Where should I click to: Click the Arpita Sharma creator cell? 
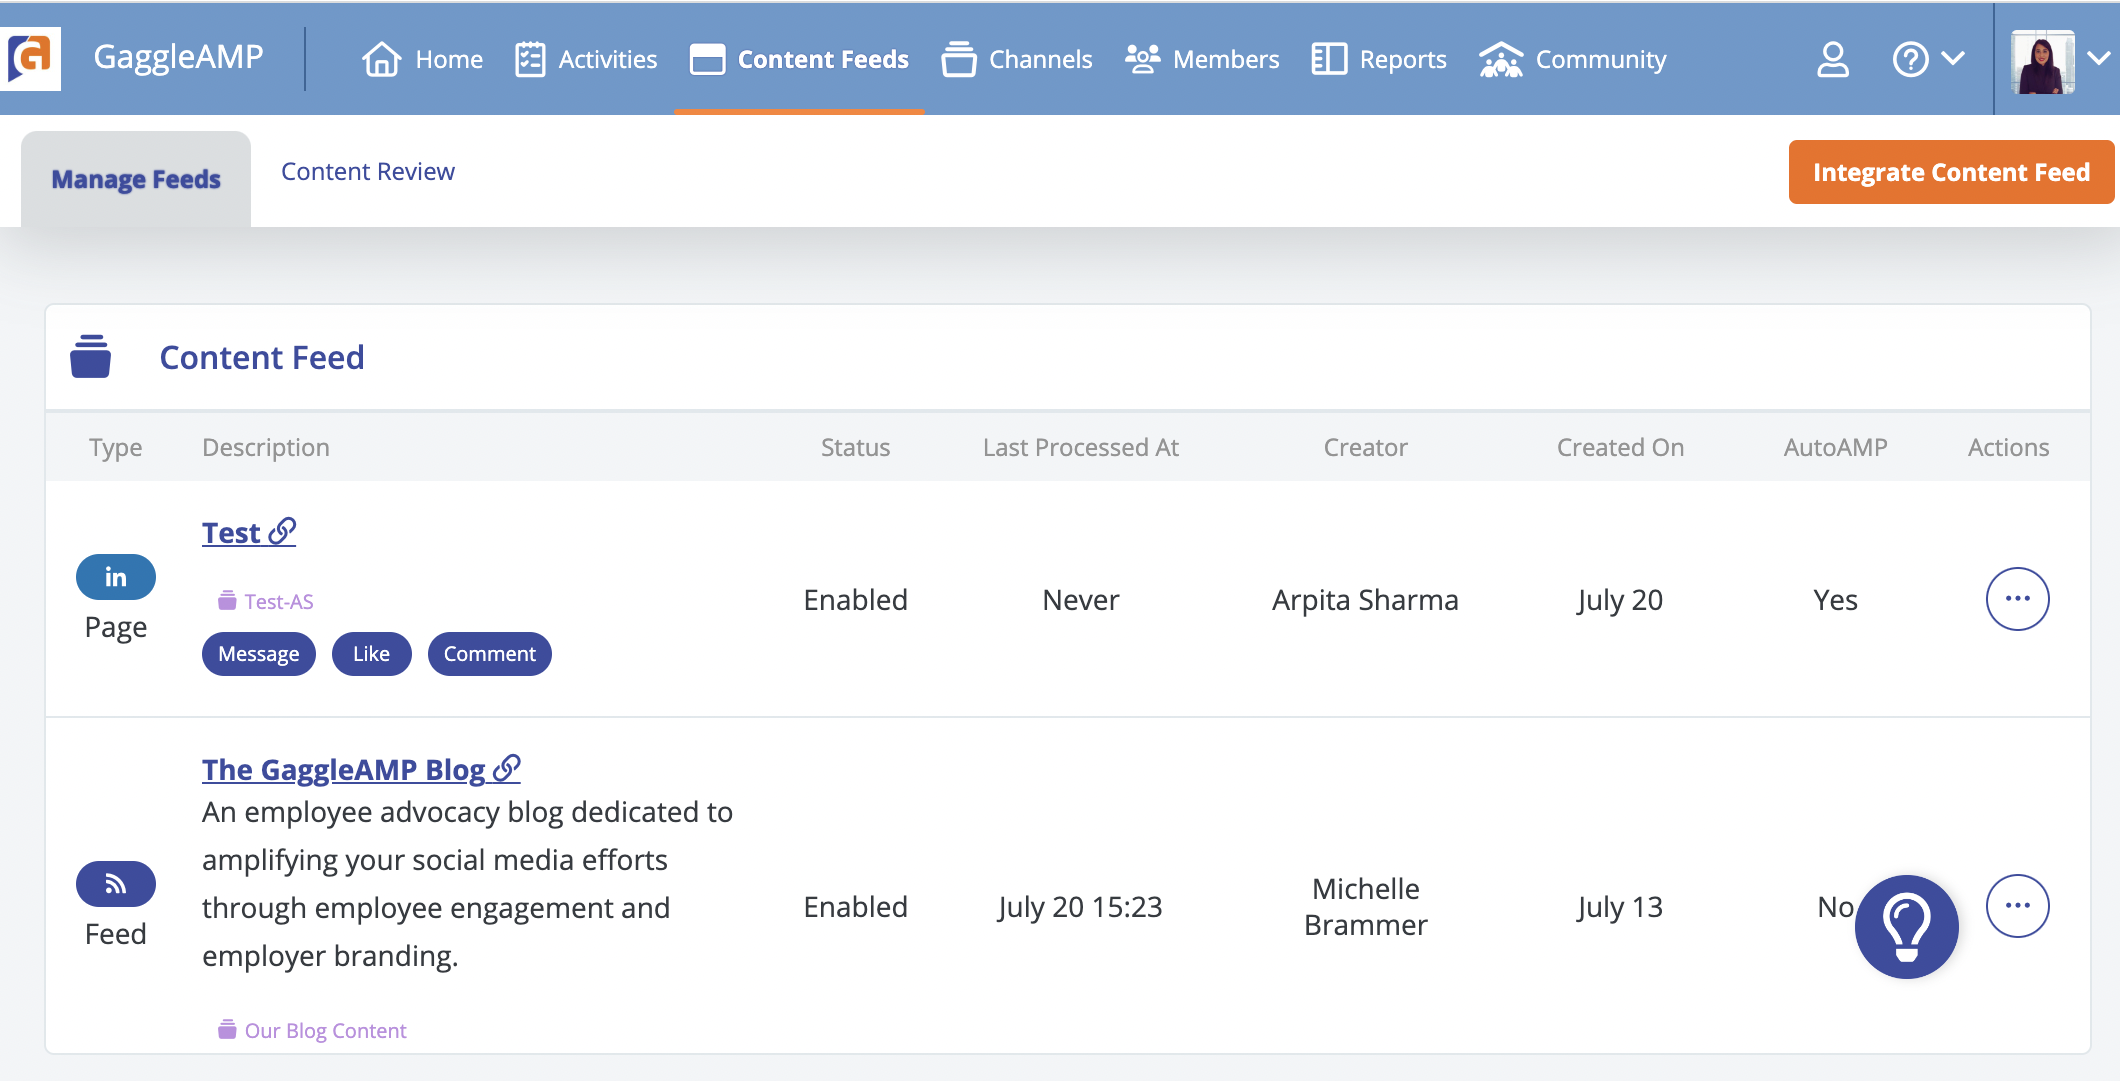[x=1365, y=600]
